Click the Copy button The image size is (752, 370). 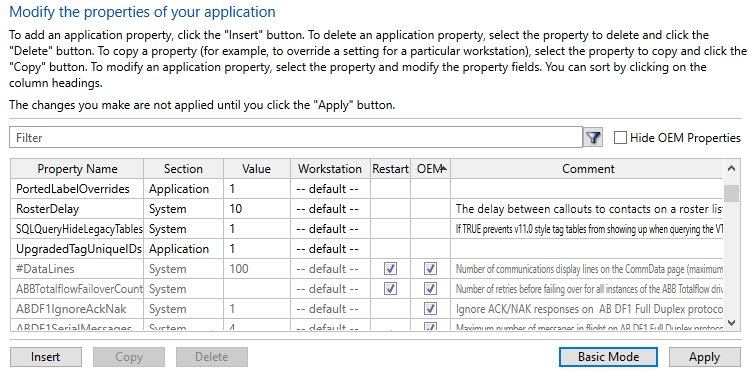129,357
